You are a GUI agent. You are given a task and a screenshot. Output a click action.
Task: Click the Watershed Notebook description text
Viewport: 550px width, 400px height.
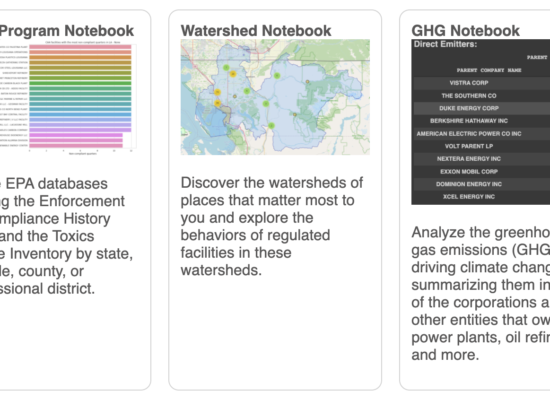[272, 226]
